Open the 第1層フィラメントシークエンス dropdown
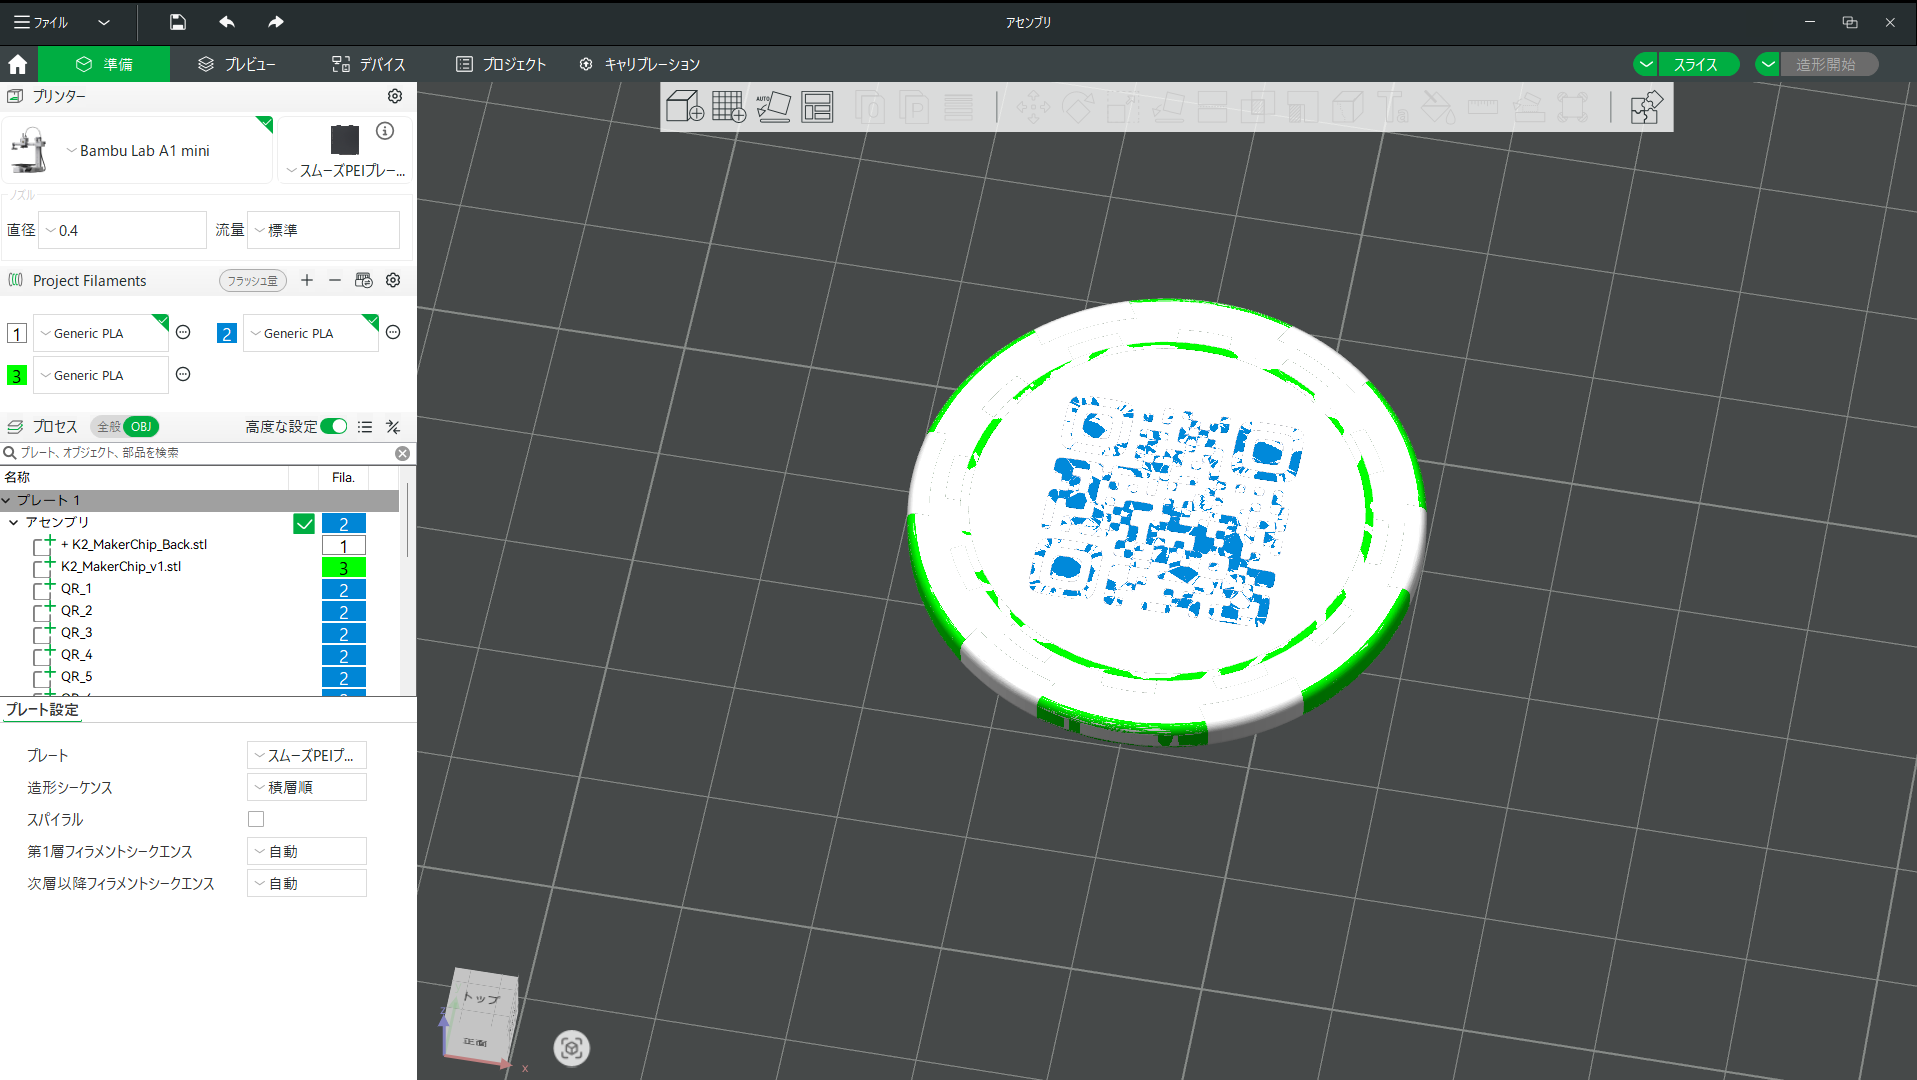This screenshot has height=1080, width=1917. [x=307, y=851]
